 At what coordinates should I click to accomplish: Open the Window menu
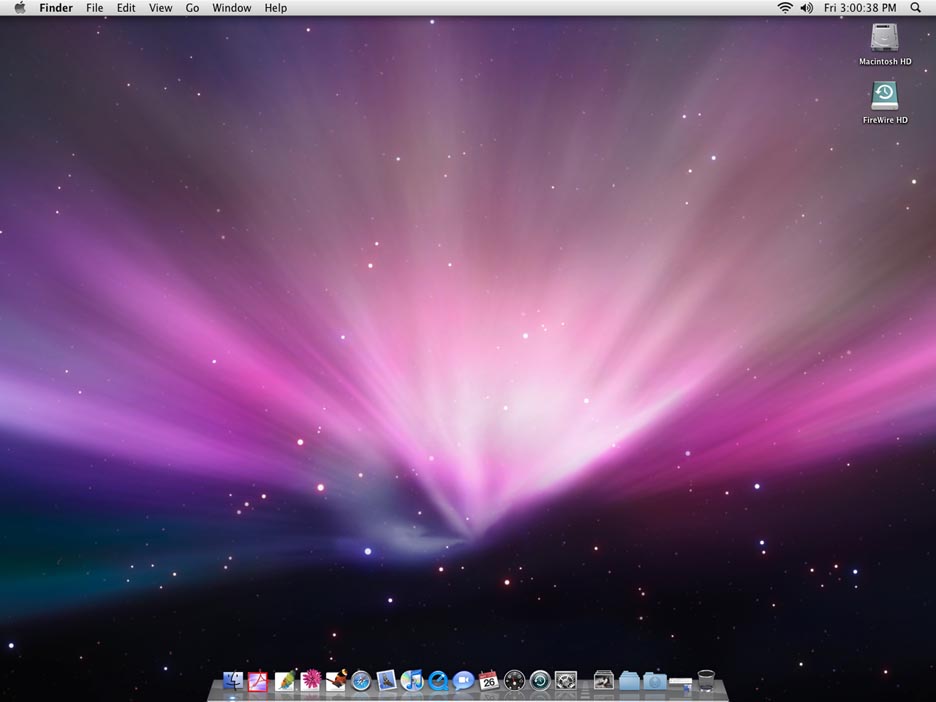[232, 8]
